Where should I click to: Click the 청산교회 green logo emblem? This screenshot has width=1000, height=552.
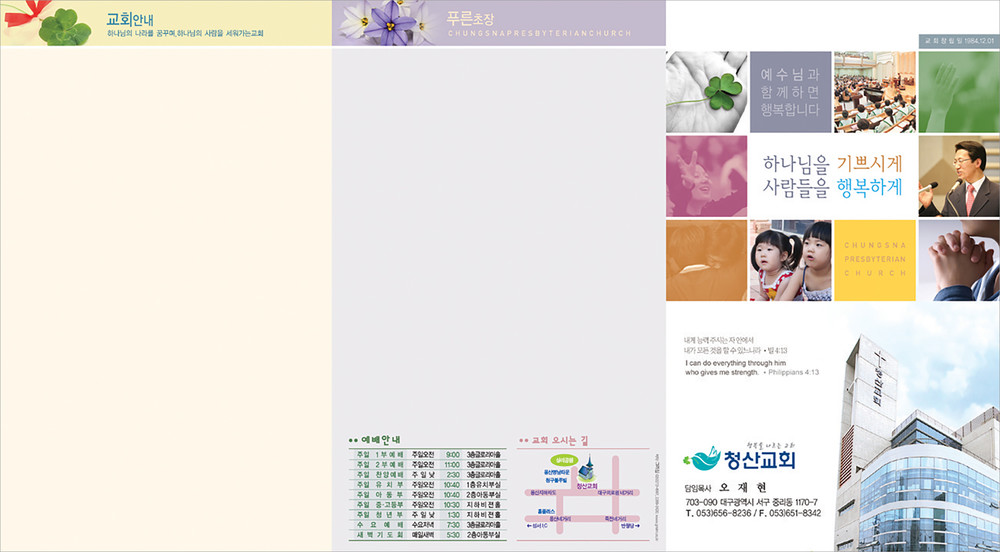point(702,459)
